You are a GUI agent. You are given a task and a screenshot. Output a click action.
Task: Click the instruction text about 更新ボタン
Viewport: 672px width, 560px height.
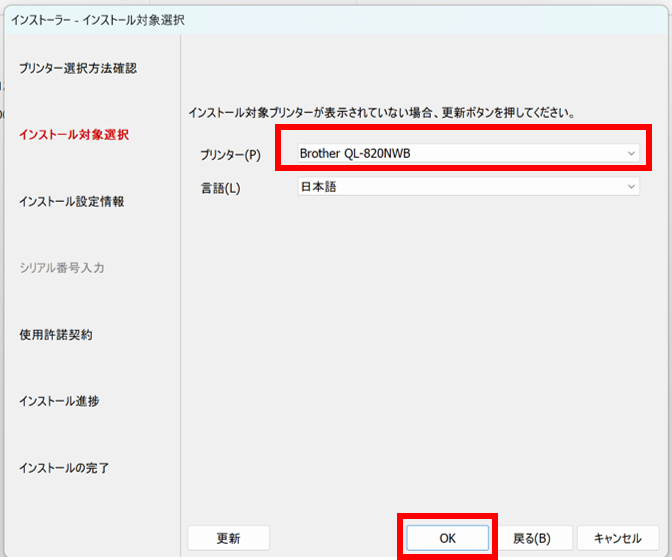(x=382, y=113)
